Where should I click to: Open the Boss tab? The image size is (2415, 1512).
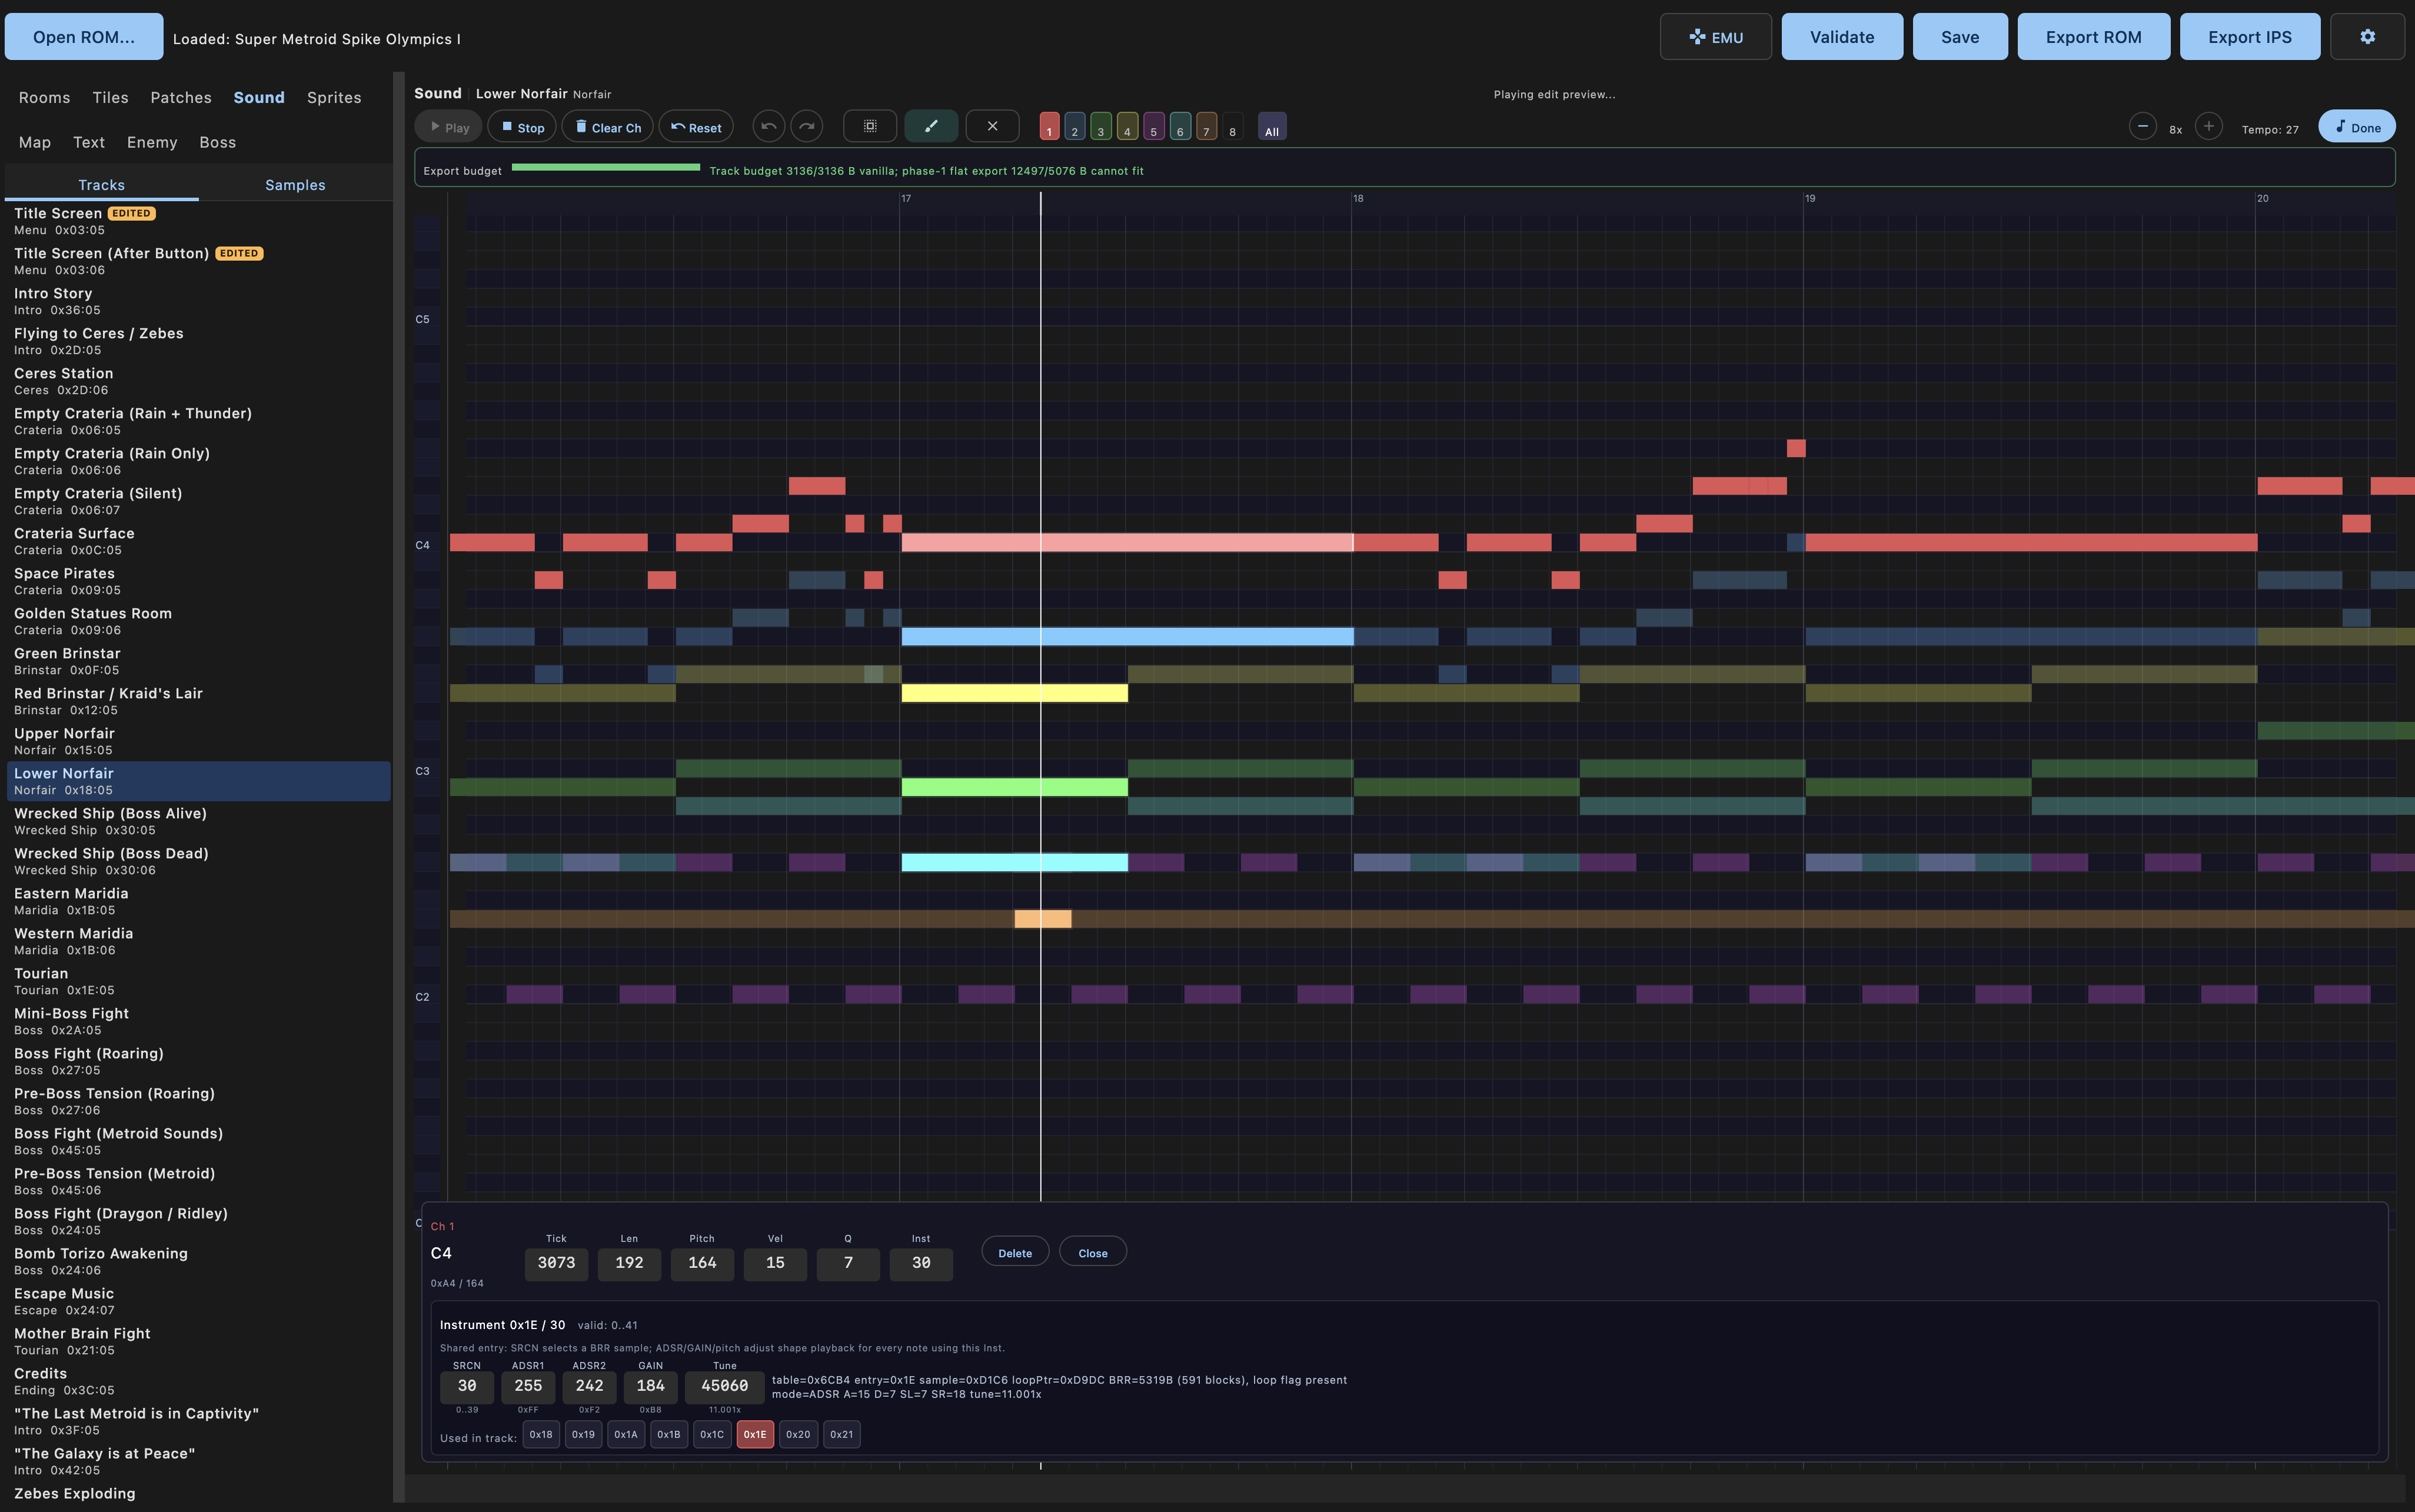[x=218, y=142]
